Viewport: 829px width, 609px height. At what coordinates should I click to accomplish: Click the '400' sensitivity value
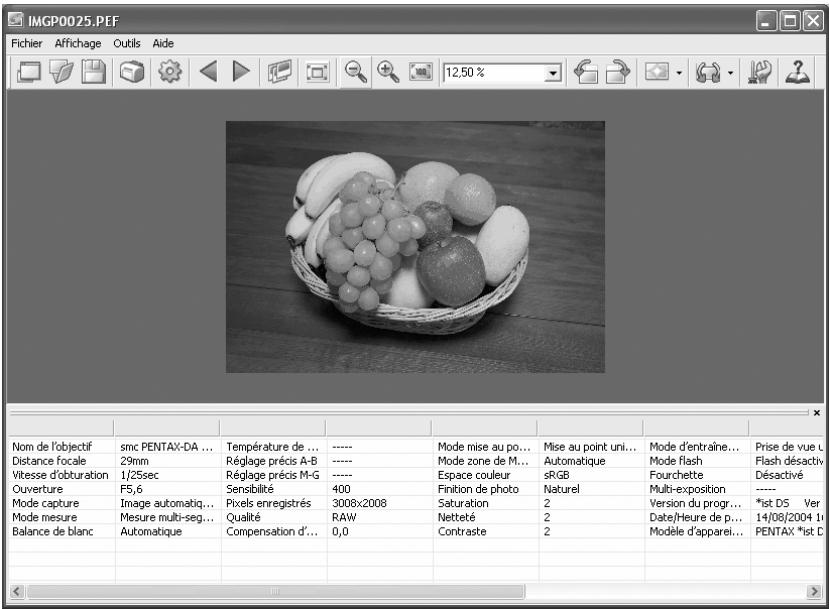point(341,489)
